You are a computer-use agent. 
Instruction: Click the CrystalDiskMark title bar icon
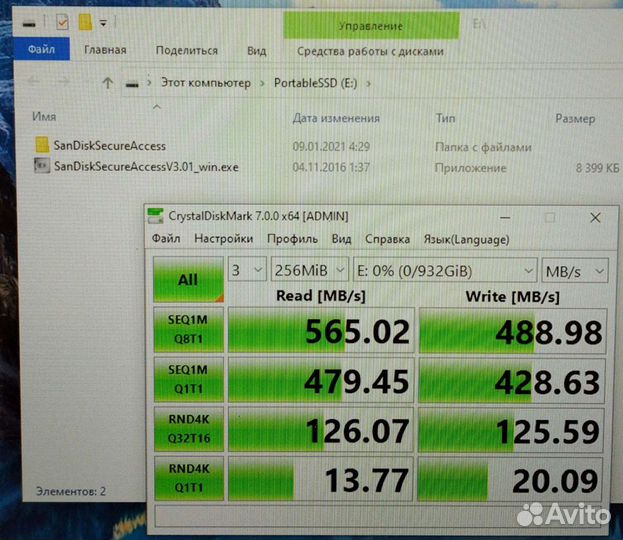point(155,215)
